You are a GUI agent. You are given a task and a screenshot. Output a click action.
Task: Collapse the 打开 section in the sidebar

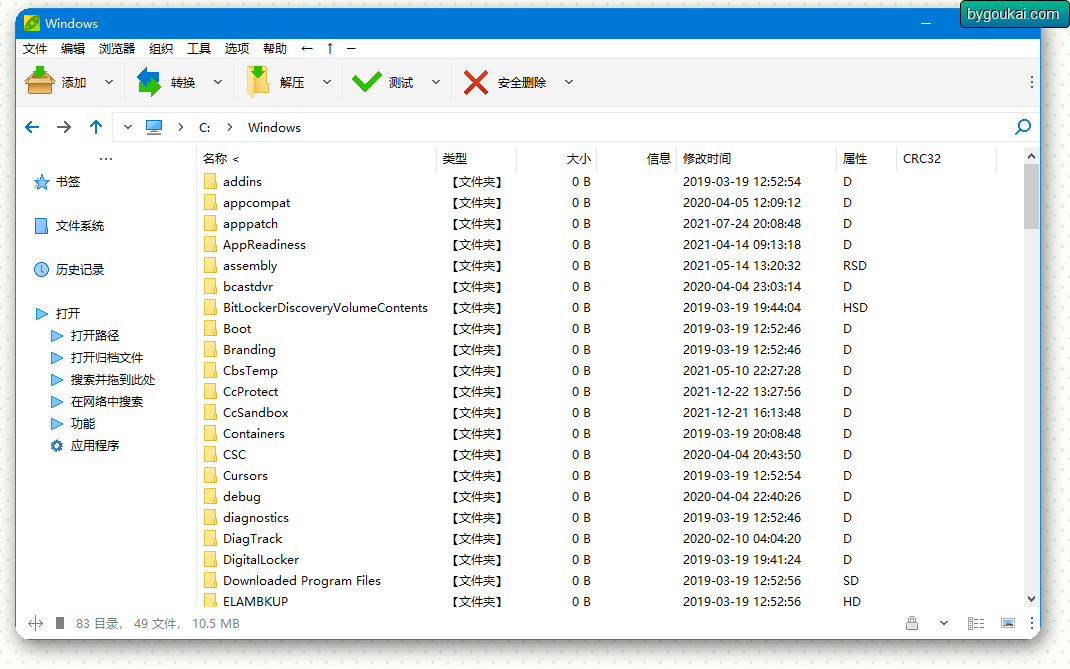click(41, 314)
